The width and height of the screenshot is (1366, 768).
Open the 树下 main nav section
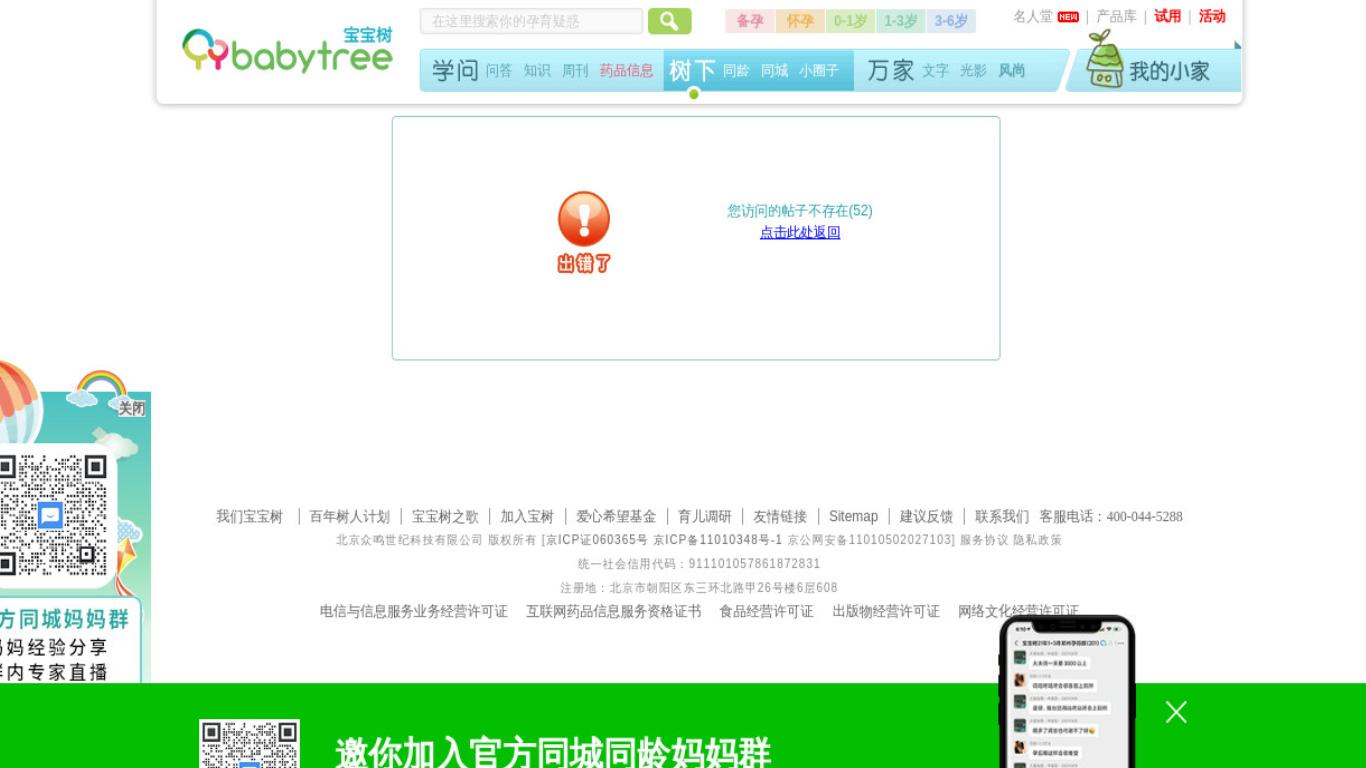[692, 71]
